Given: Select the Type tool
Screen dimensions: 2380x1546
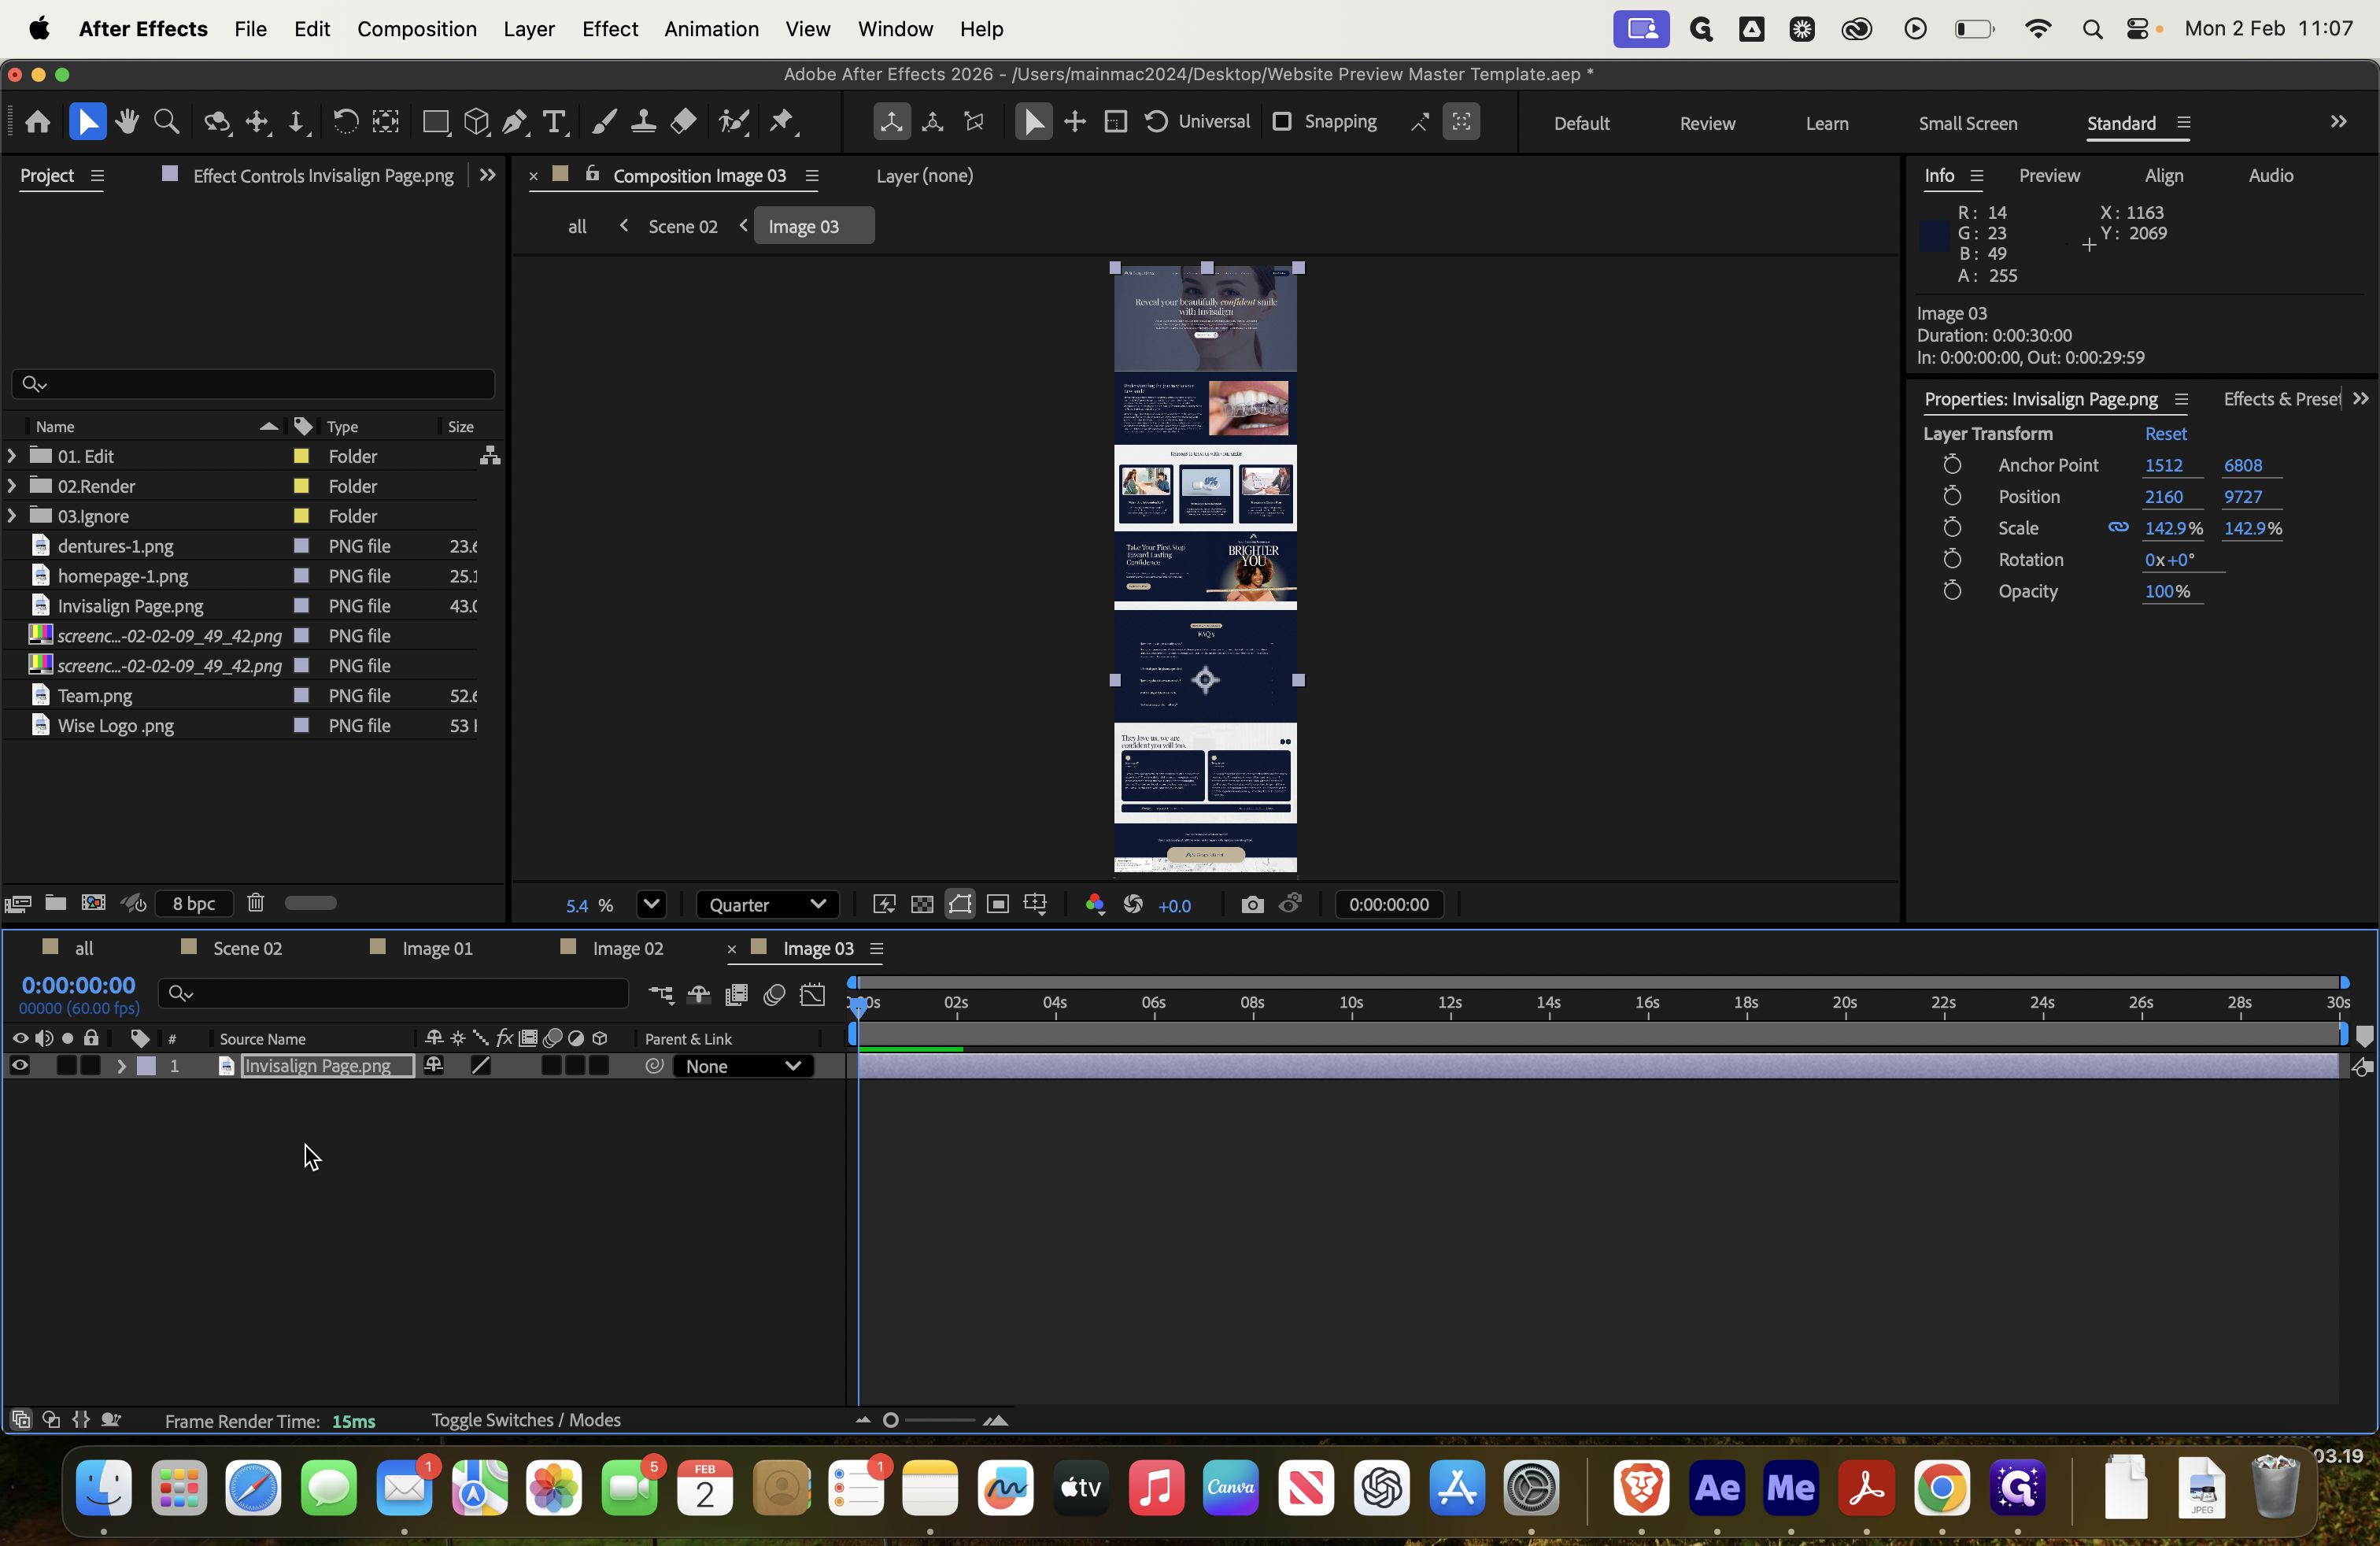Looking at the screenshot, I should coord(554,122).
